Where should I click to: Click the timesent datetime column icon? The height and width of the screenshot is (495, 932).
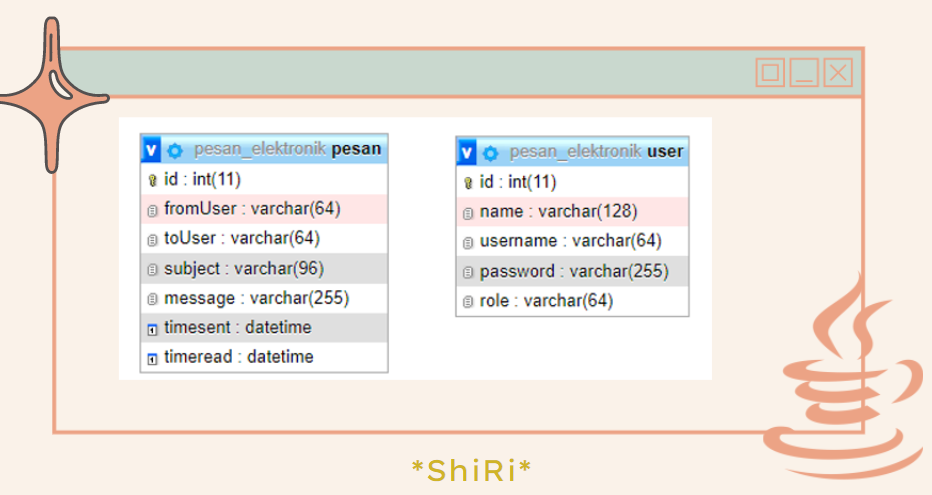(x=152, y=329)
